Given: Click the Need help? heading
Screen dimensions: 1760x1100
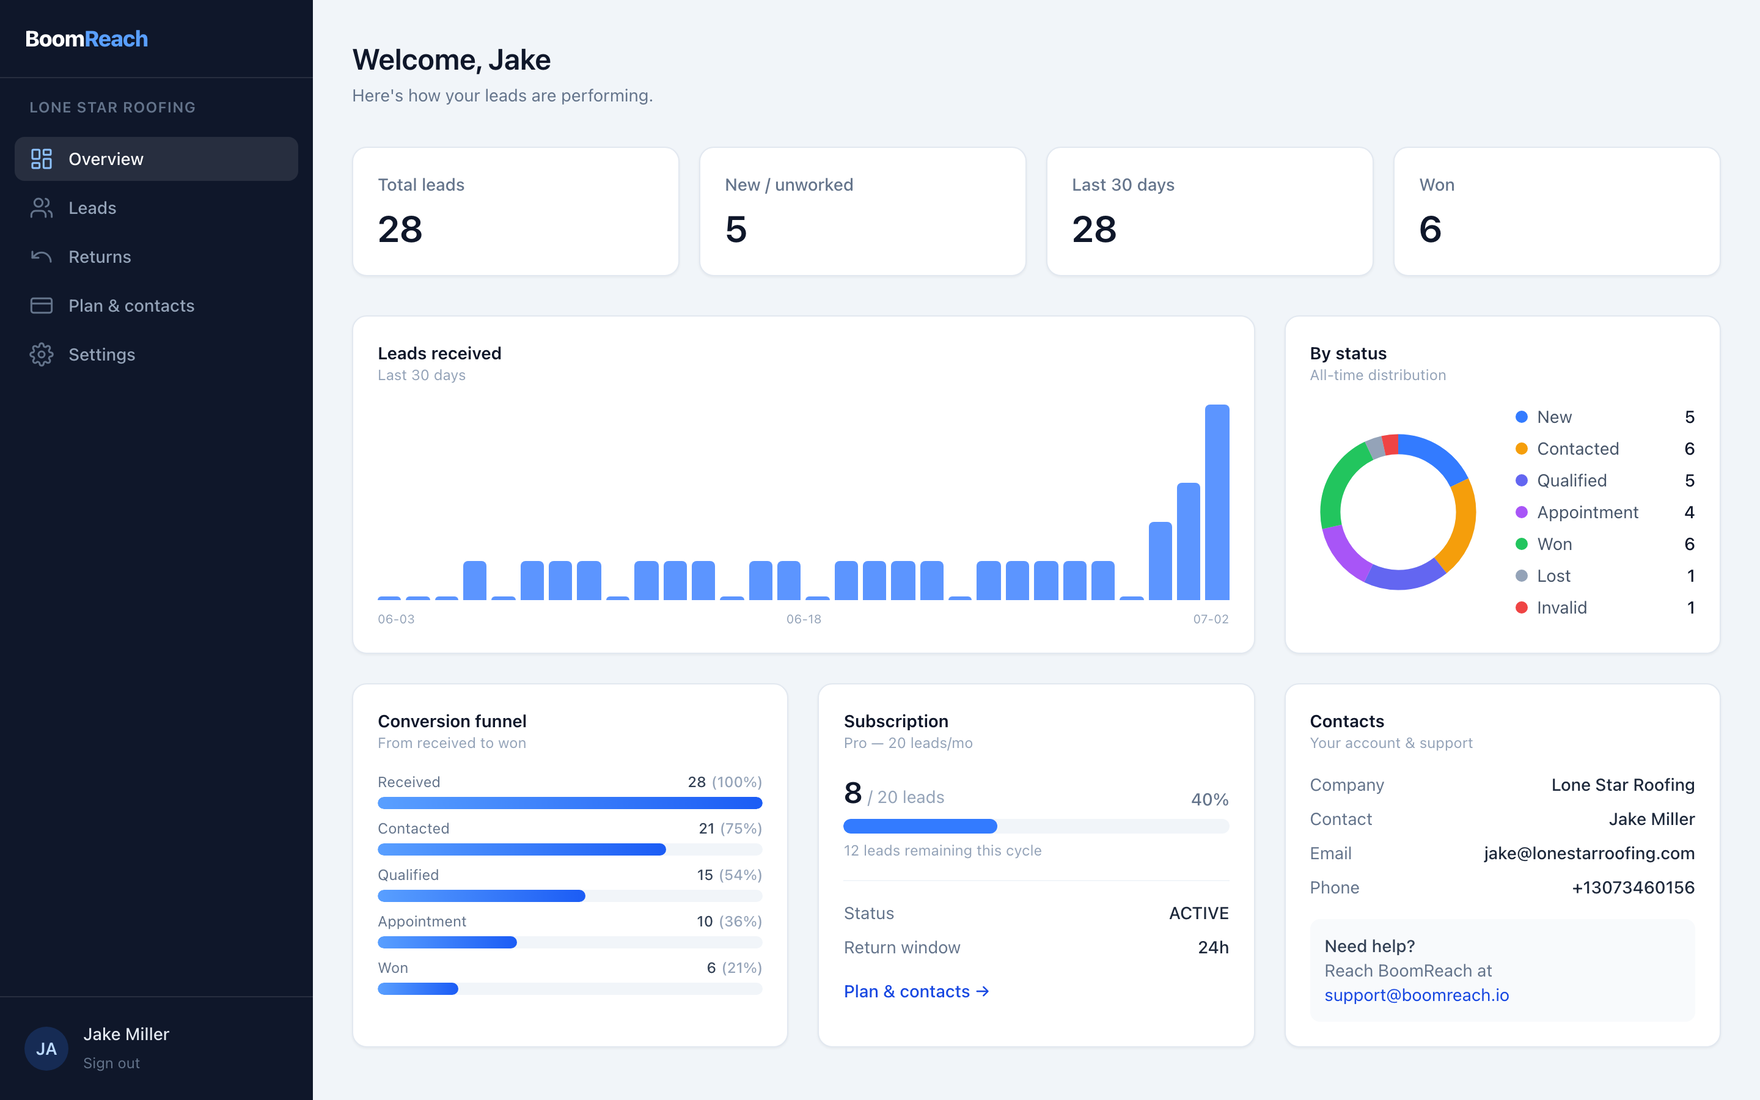Looking at the screenshot, I should pyautogui.click(x=1369, y=946).
